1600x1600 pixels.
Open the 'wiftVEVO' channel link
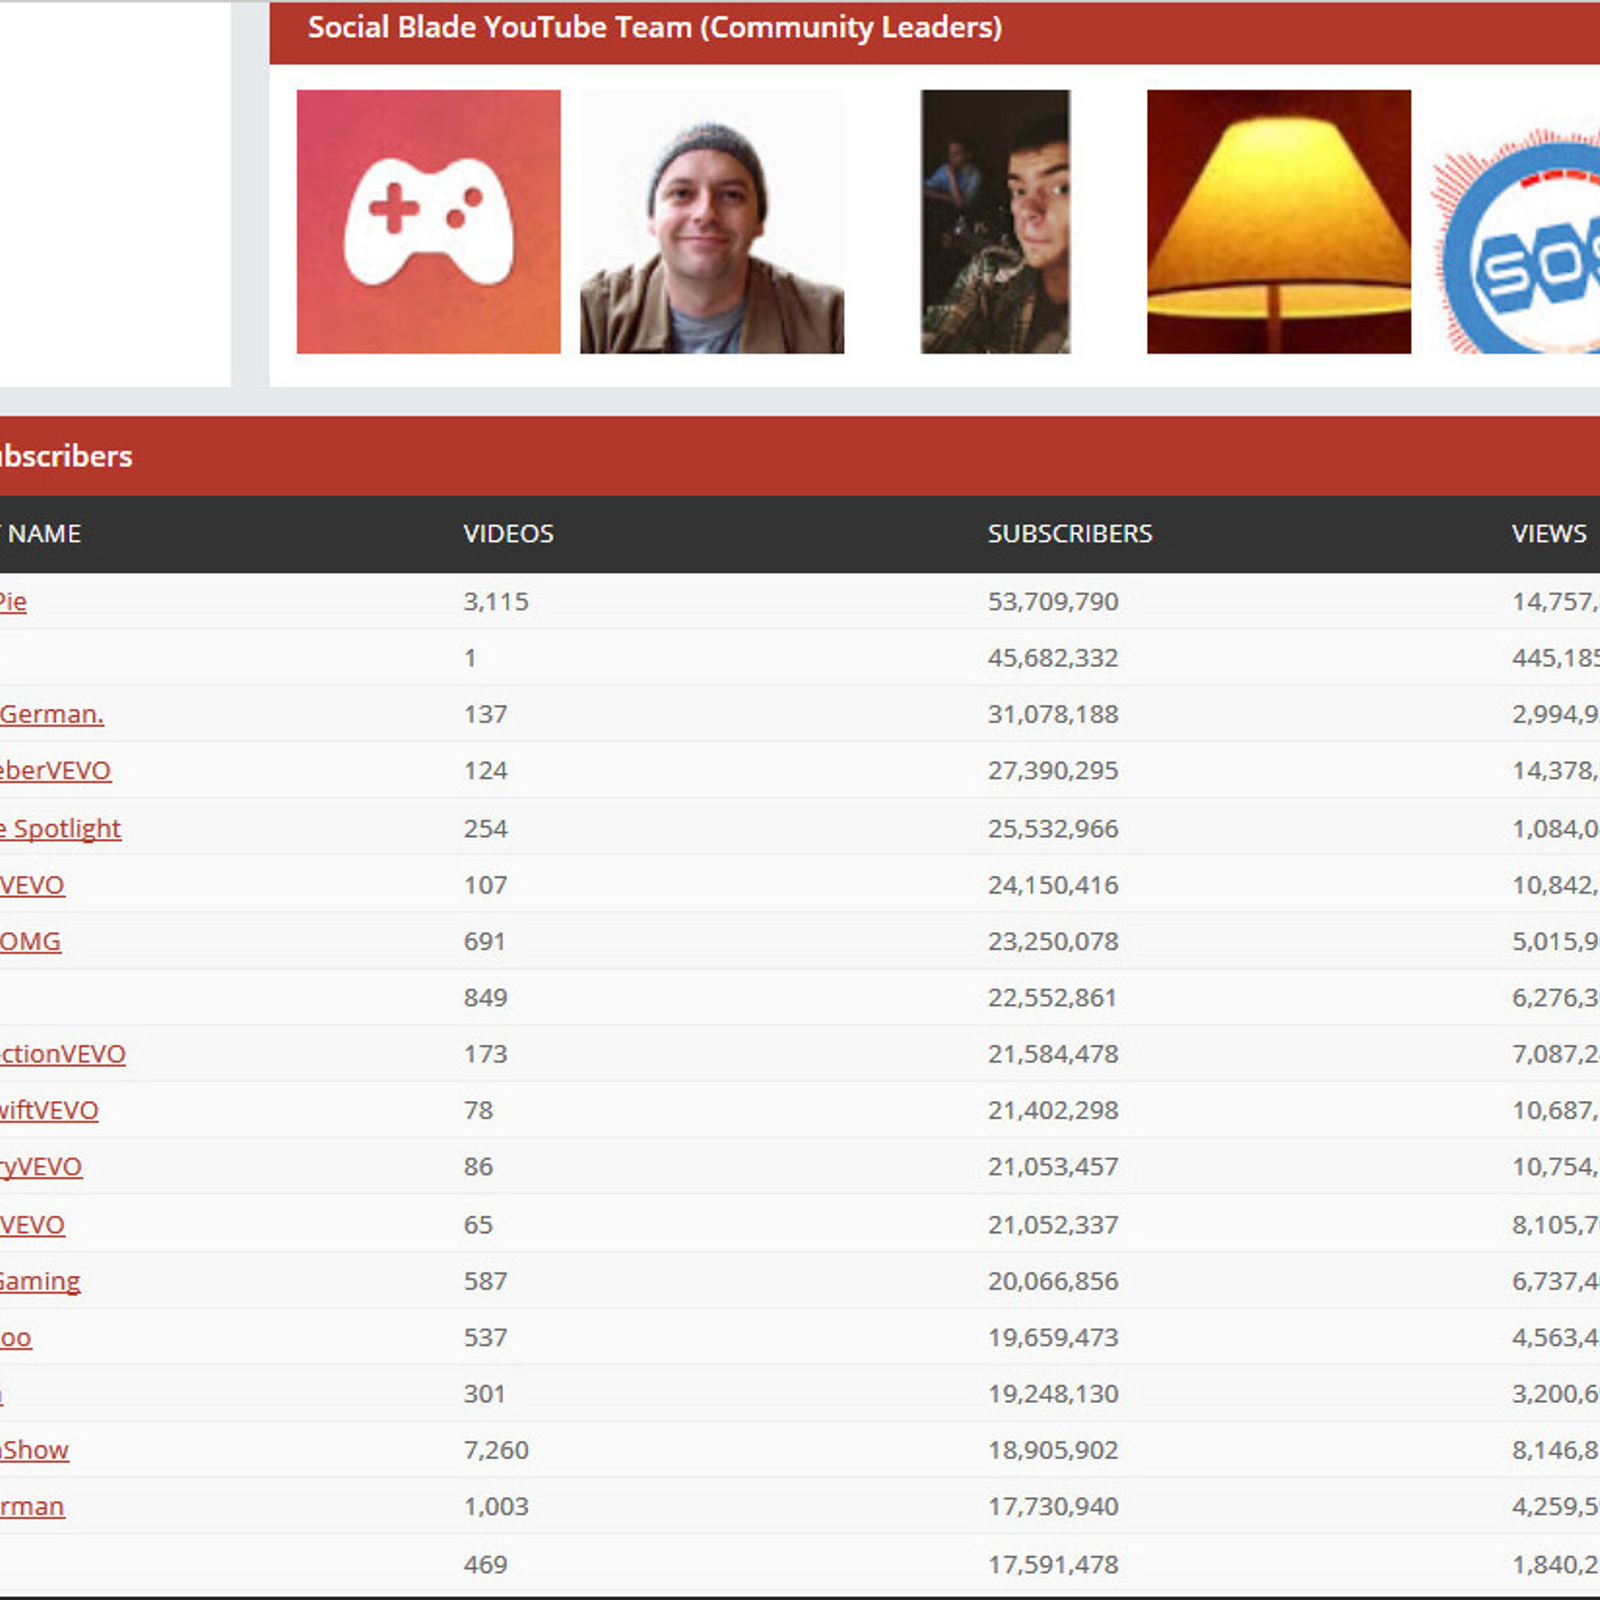49,1110
